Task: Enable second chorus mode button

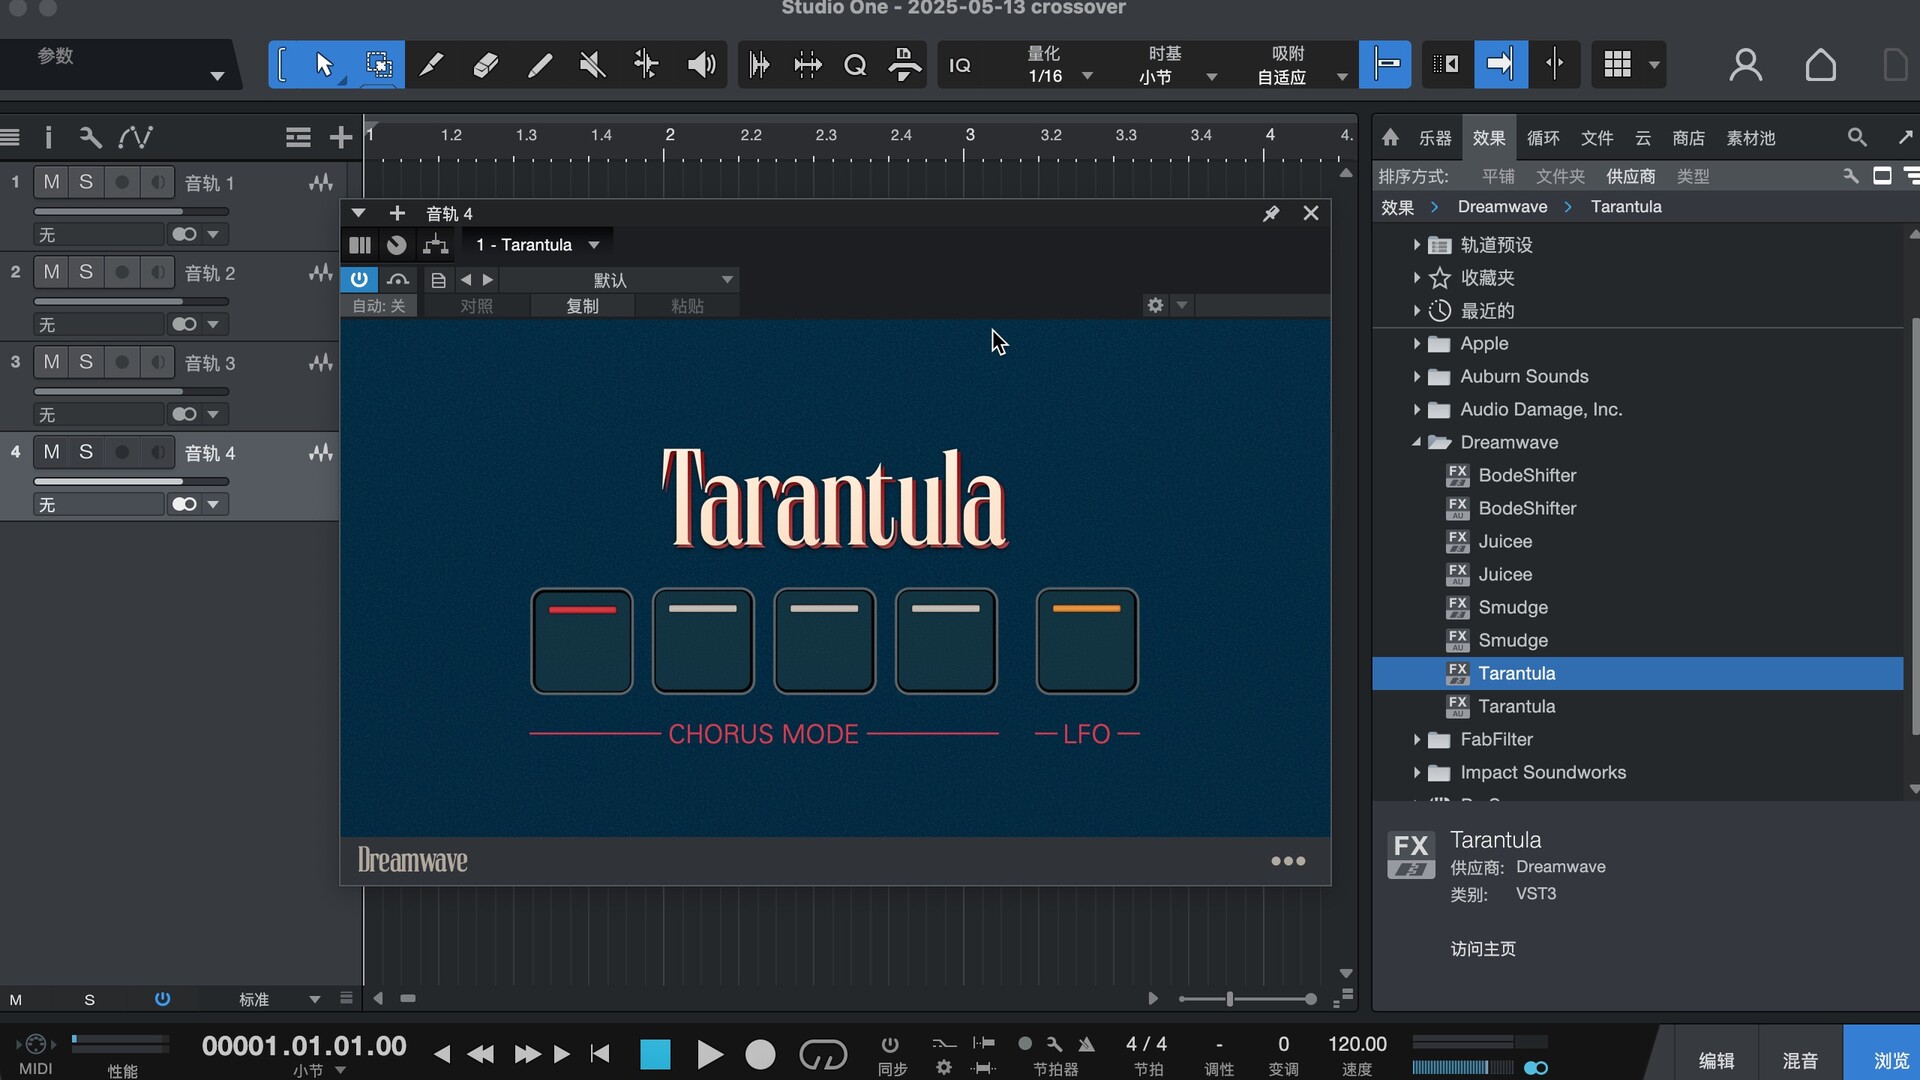Action: click(x=703, y=641)
